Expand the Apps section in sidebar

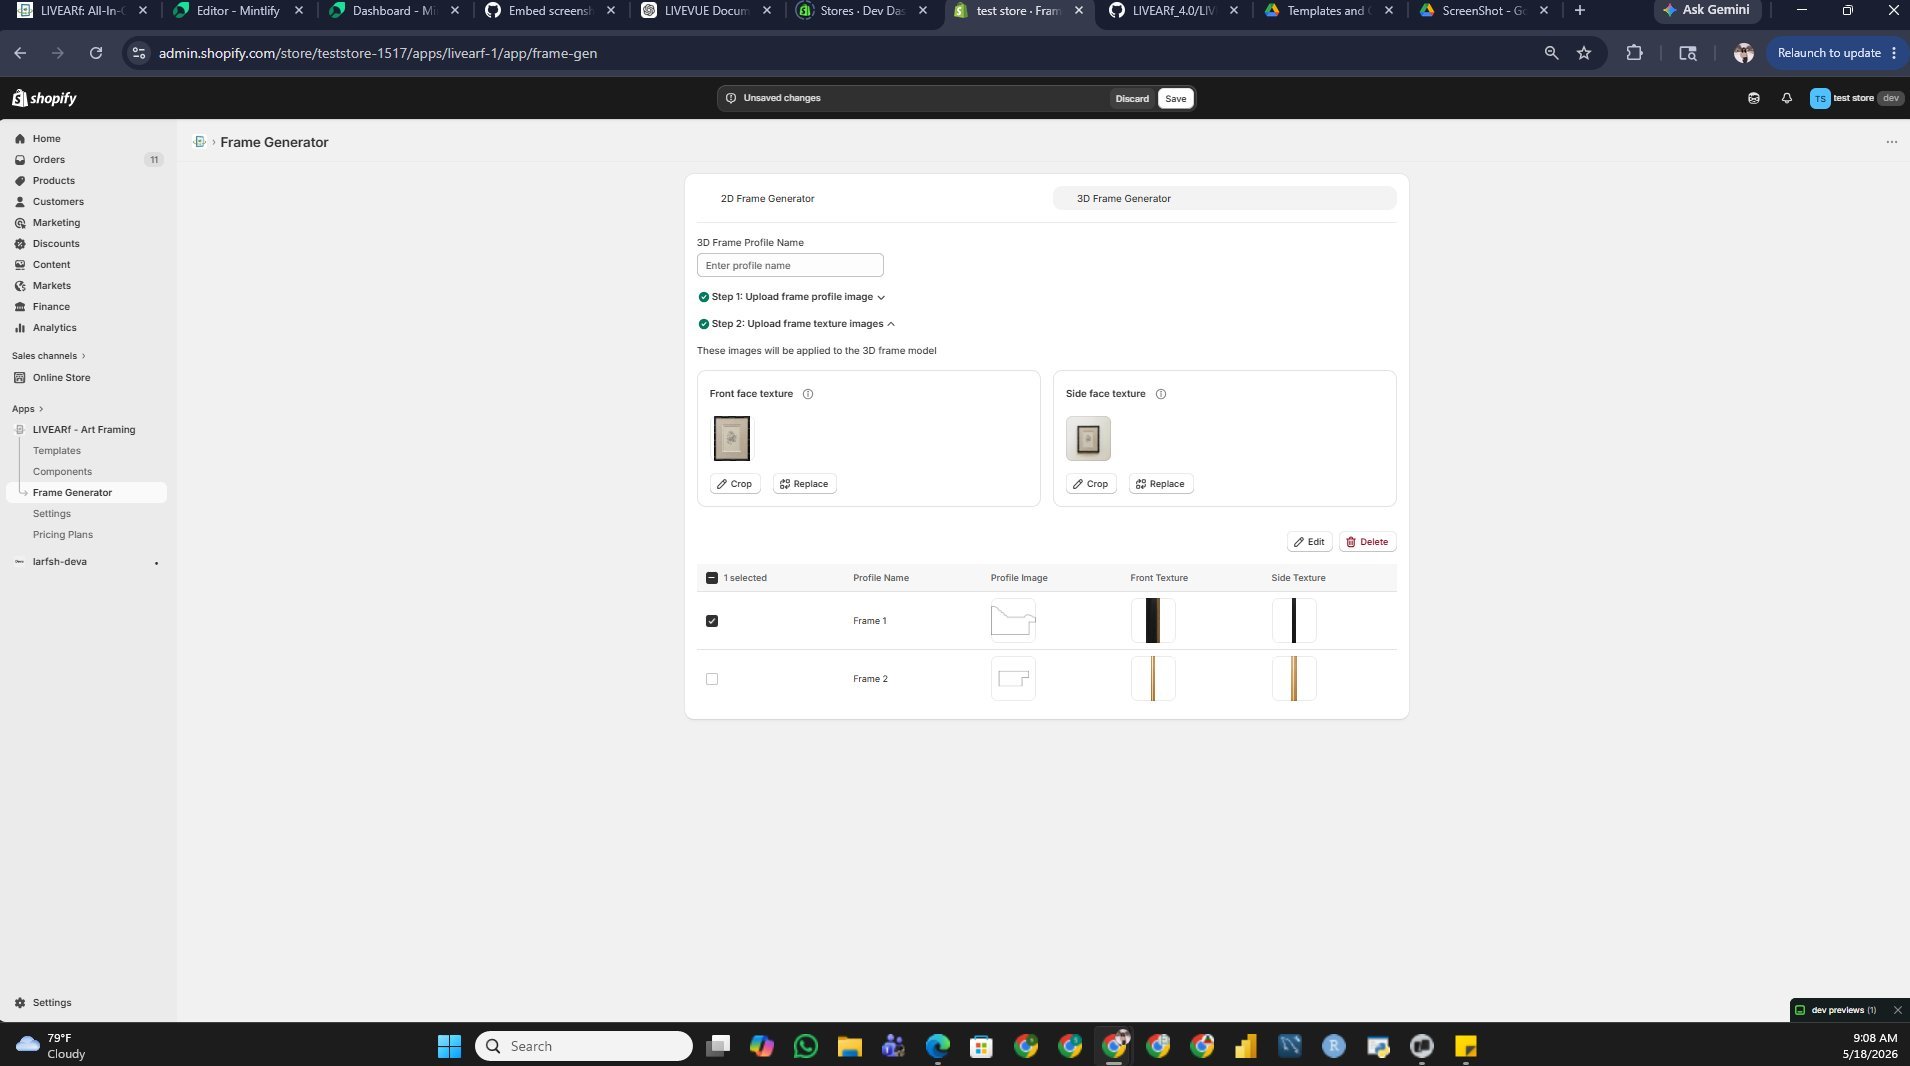coord(27,409)
